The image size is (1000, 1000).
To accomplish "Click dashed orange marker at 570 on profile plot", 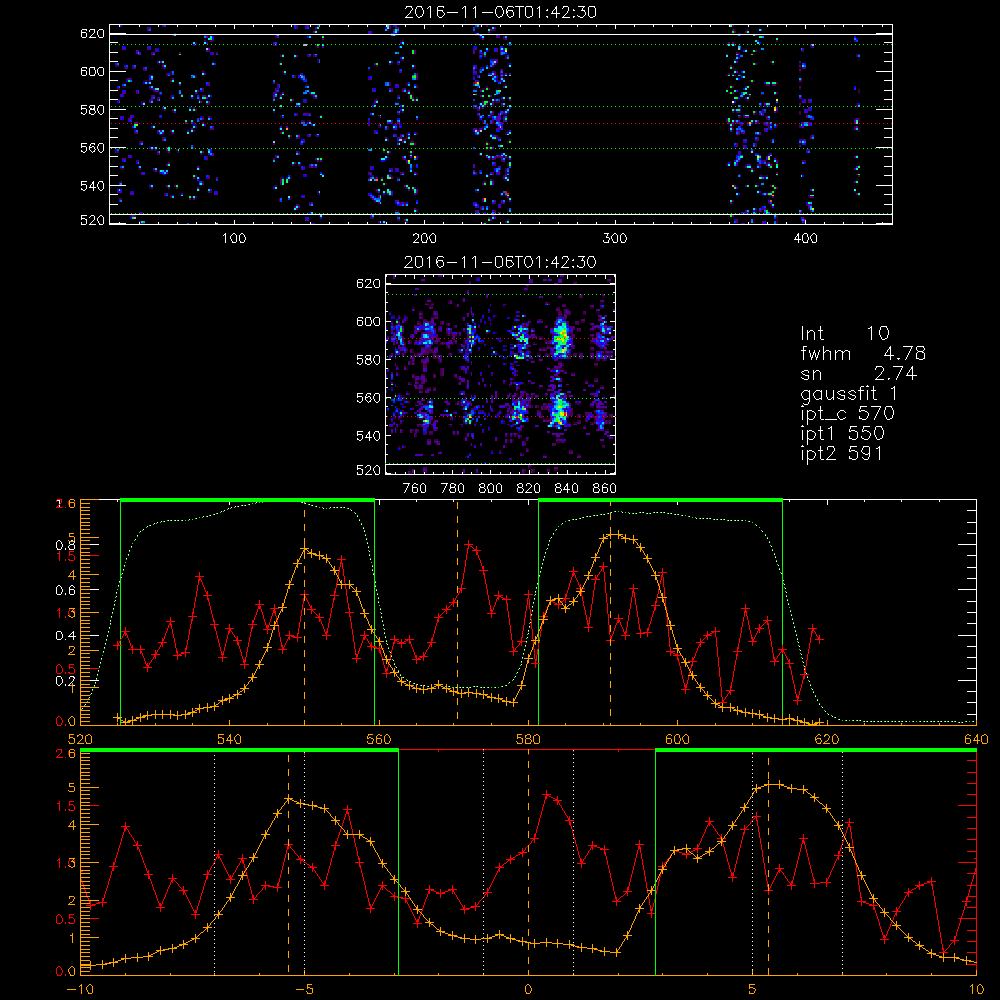I will (x=457, y=612).
